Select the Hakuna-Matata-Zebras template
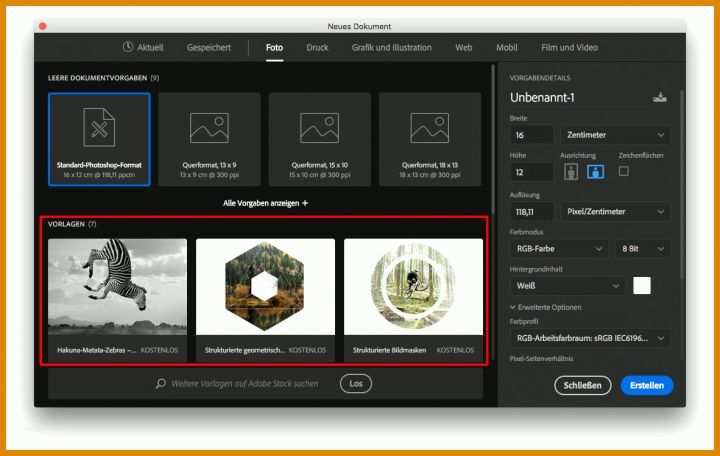This screenshot has width=720, height=456. click(118, 298)
